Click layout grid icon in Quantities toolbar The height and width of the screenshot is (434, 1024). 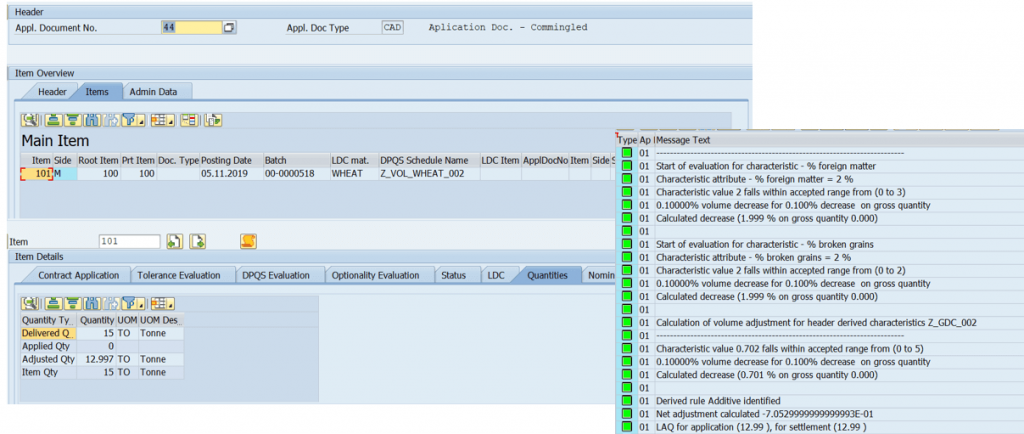point(159,303)
